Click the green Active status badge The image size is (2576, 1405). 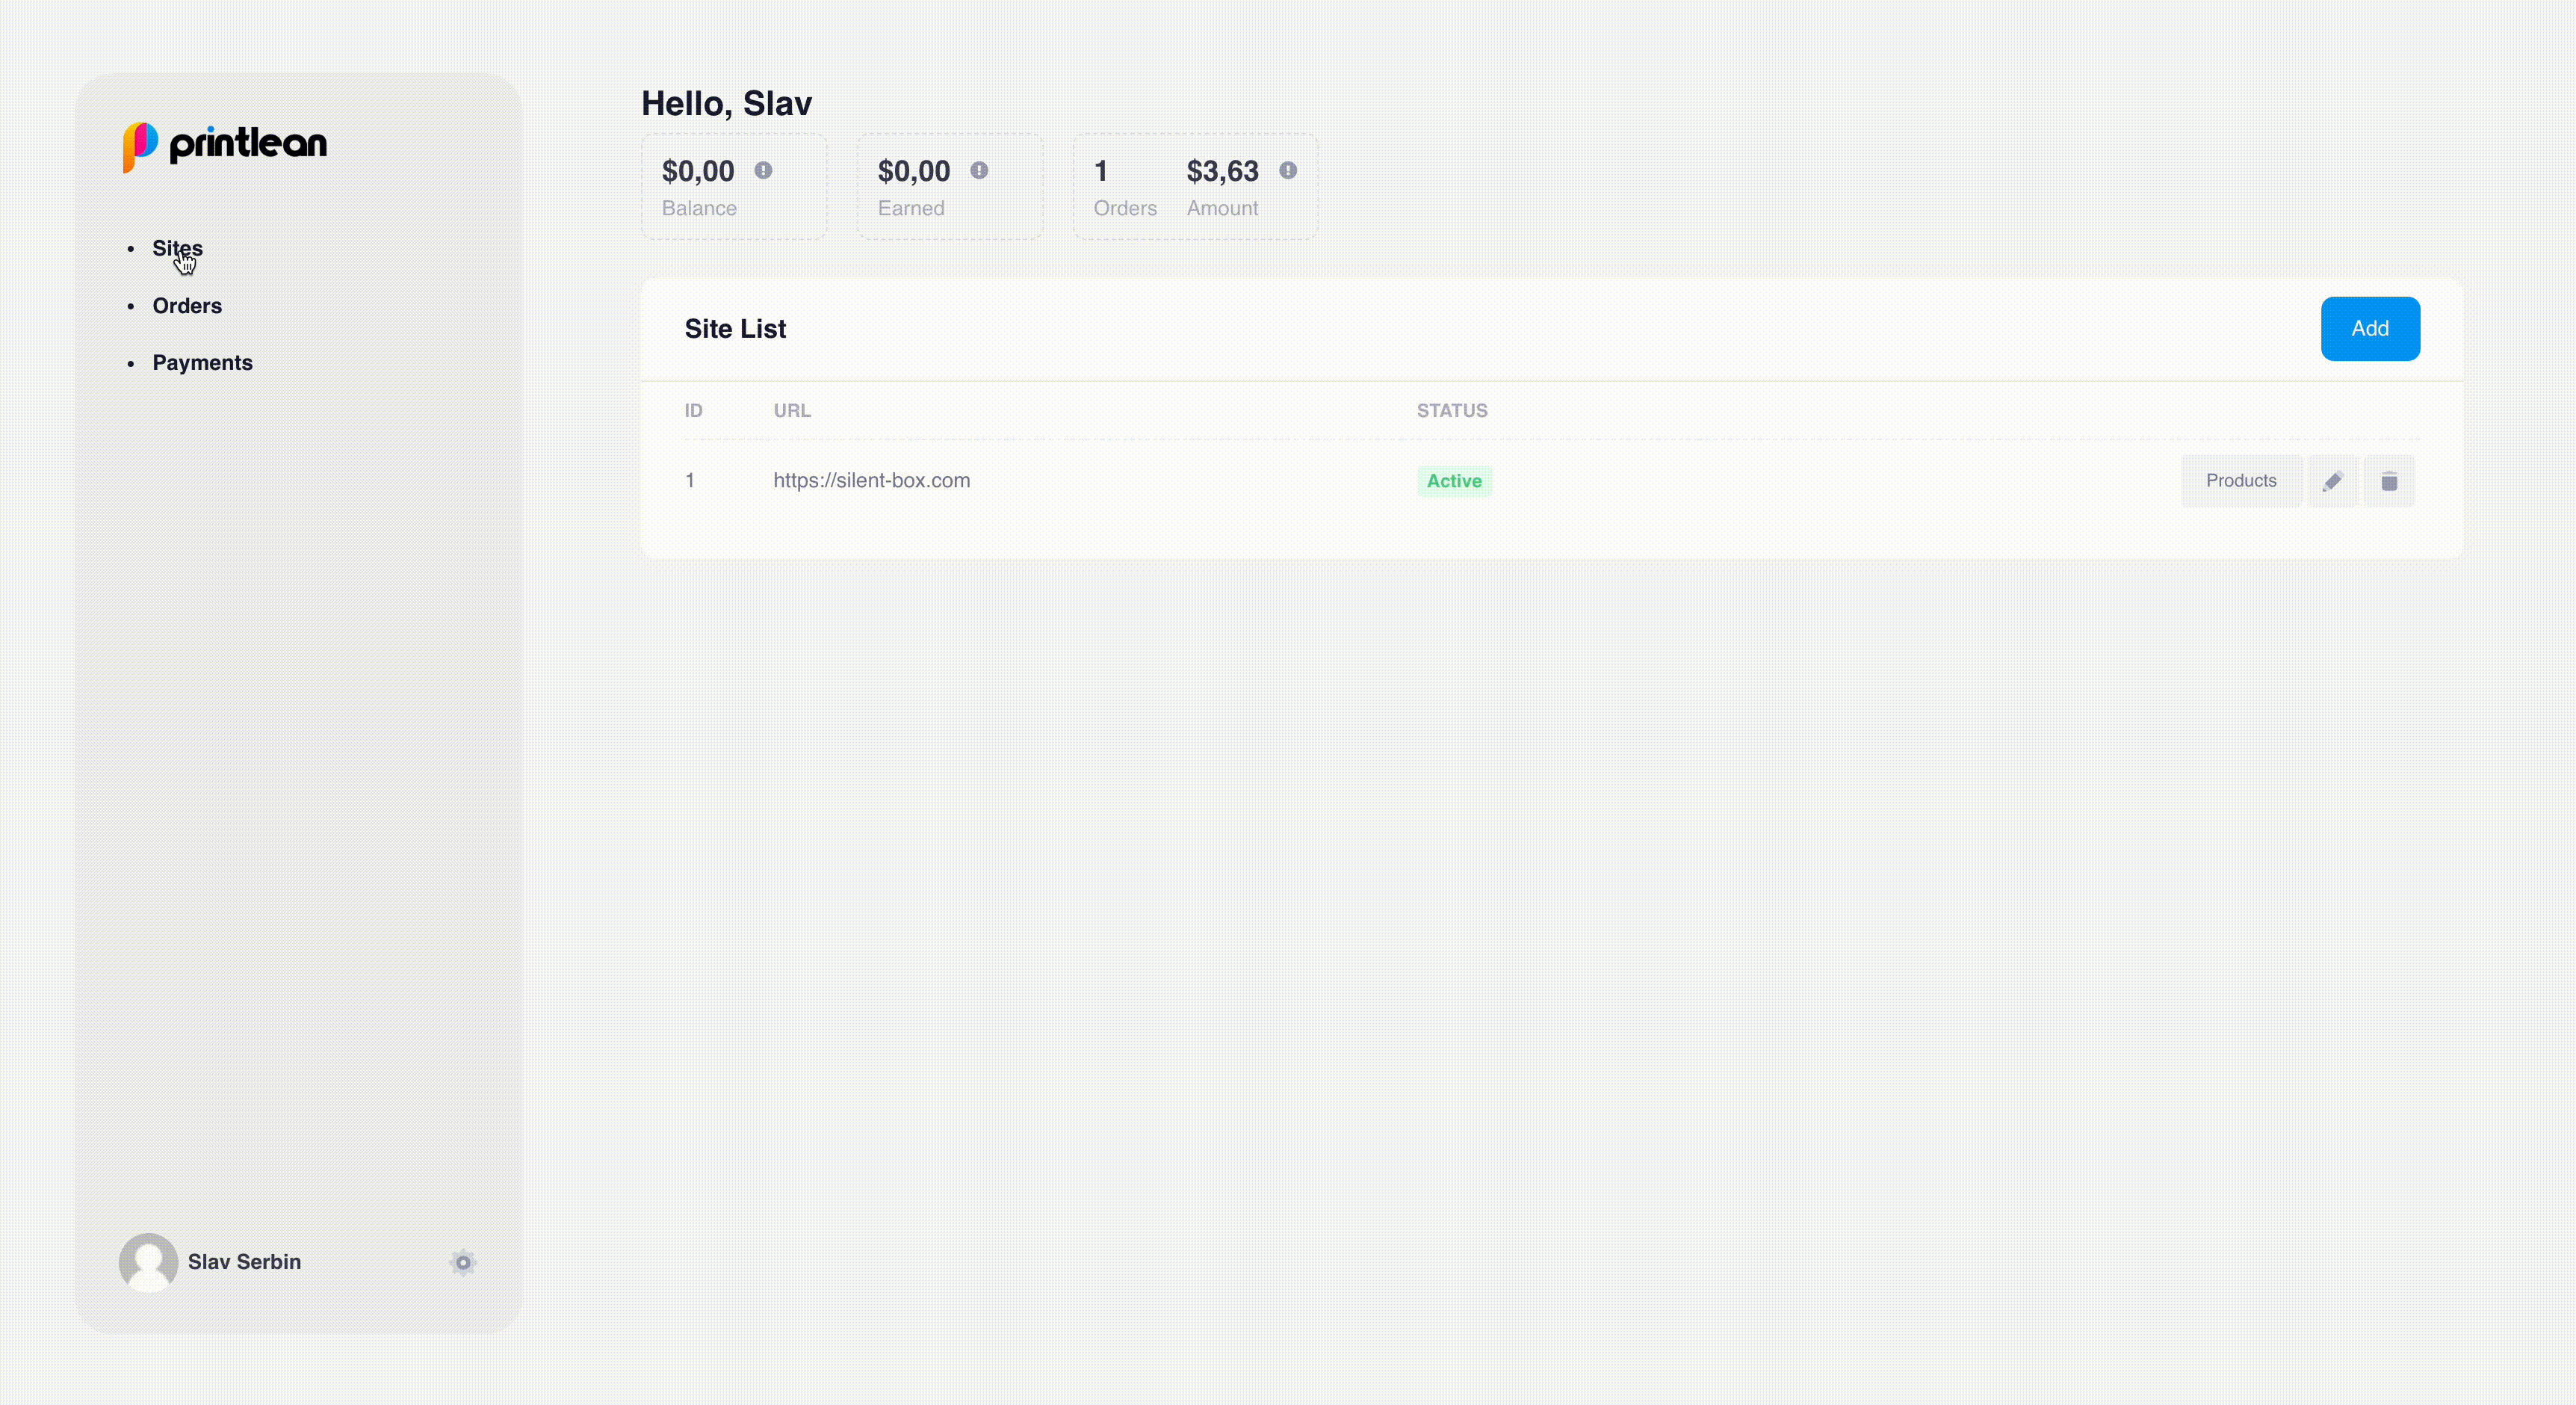(1453, 481)
